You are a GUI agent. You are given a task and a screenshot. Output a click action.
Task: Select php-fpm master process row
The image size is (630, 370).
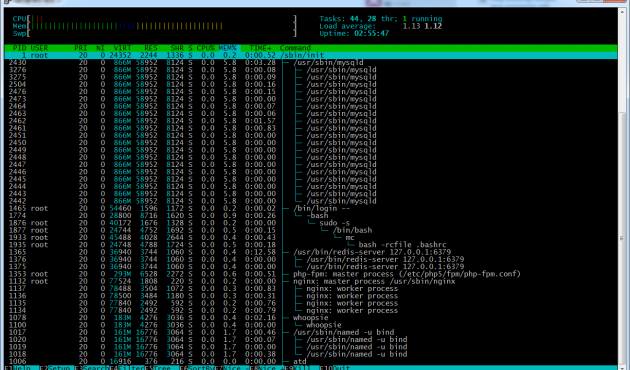tap(311, 274)
